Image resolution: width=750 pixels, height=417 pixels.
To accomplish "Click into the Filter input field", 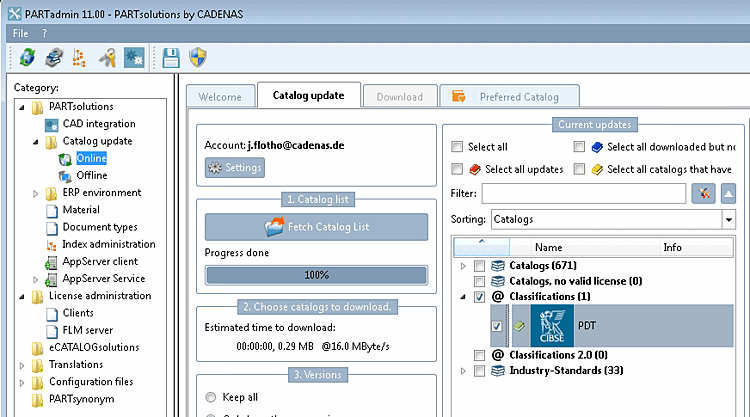I will pos(584,193).
